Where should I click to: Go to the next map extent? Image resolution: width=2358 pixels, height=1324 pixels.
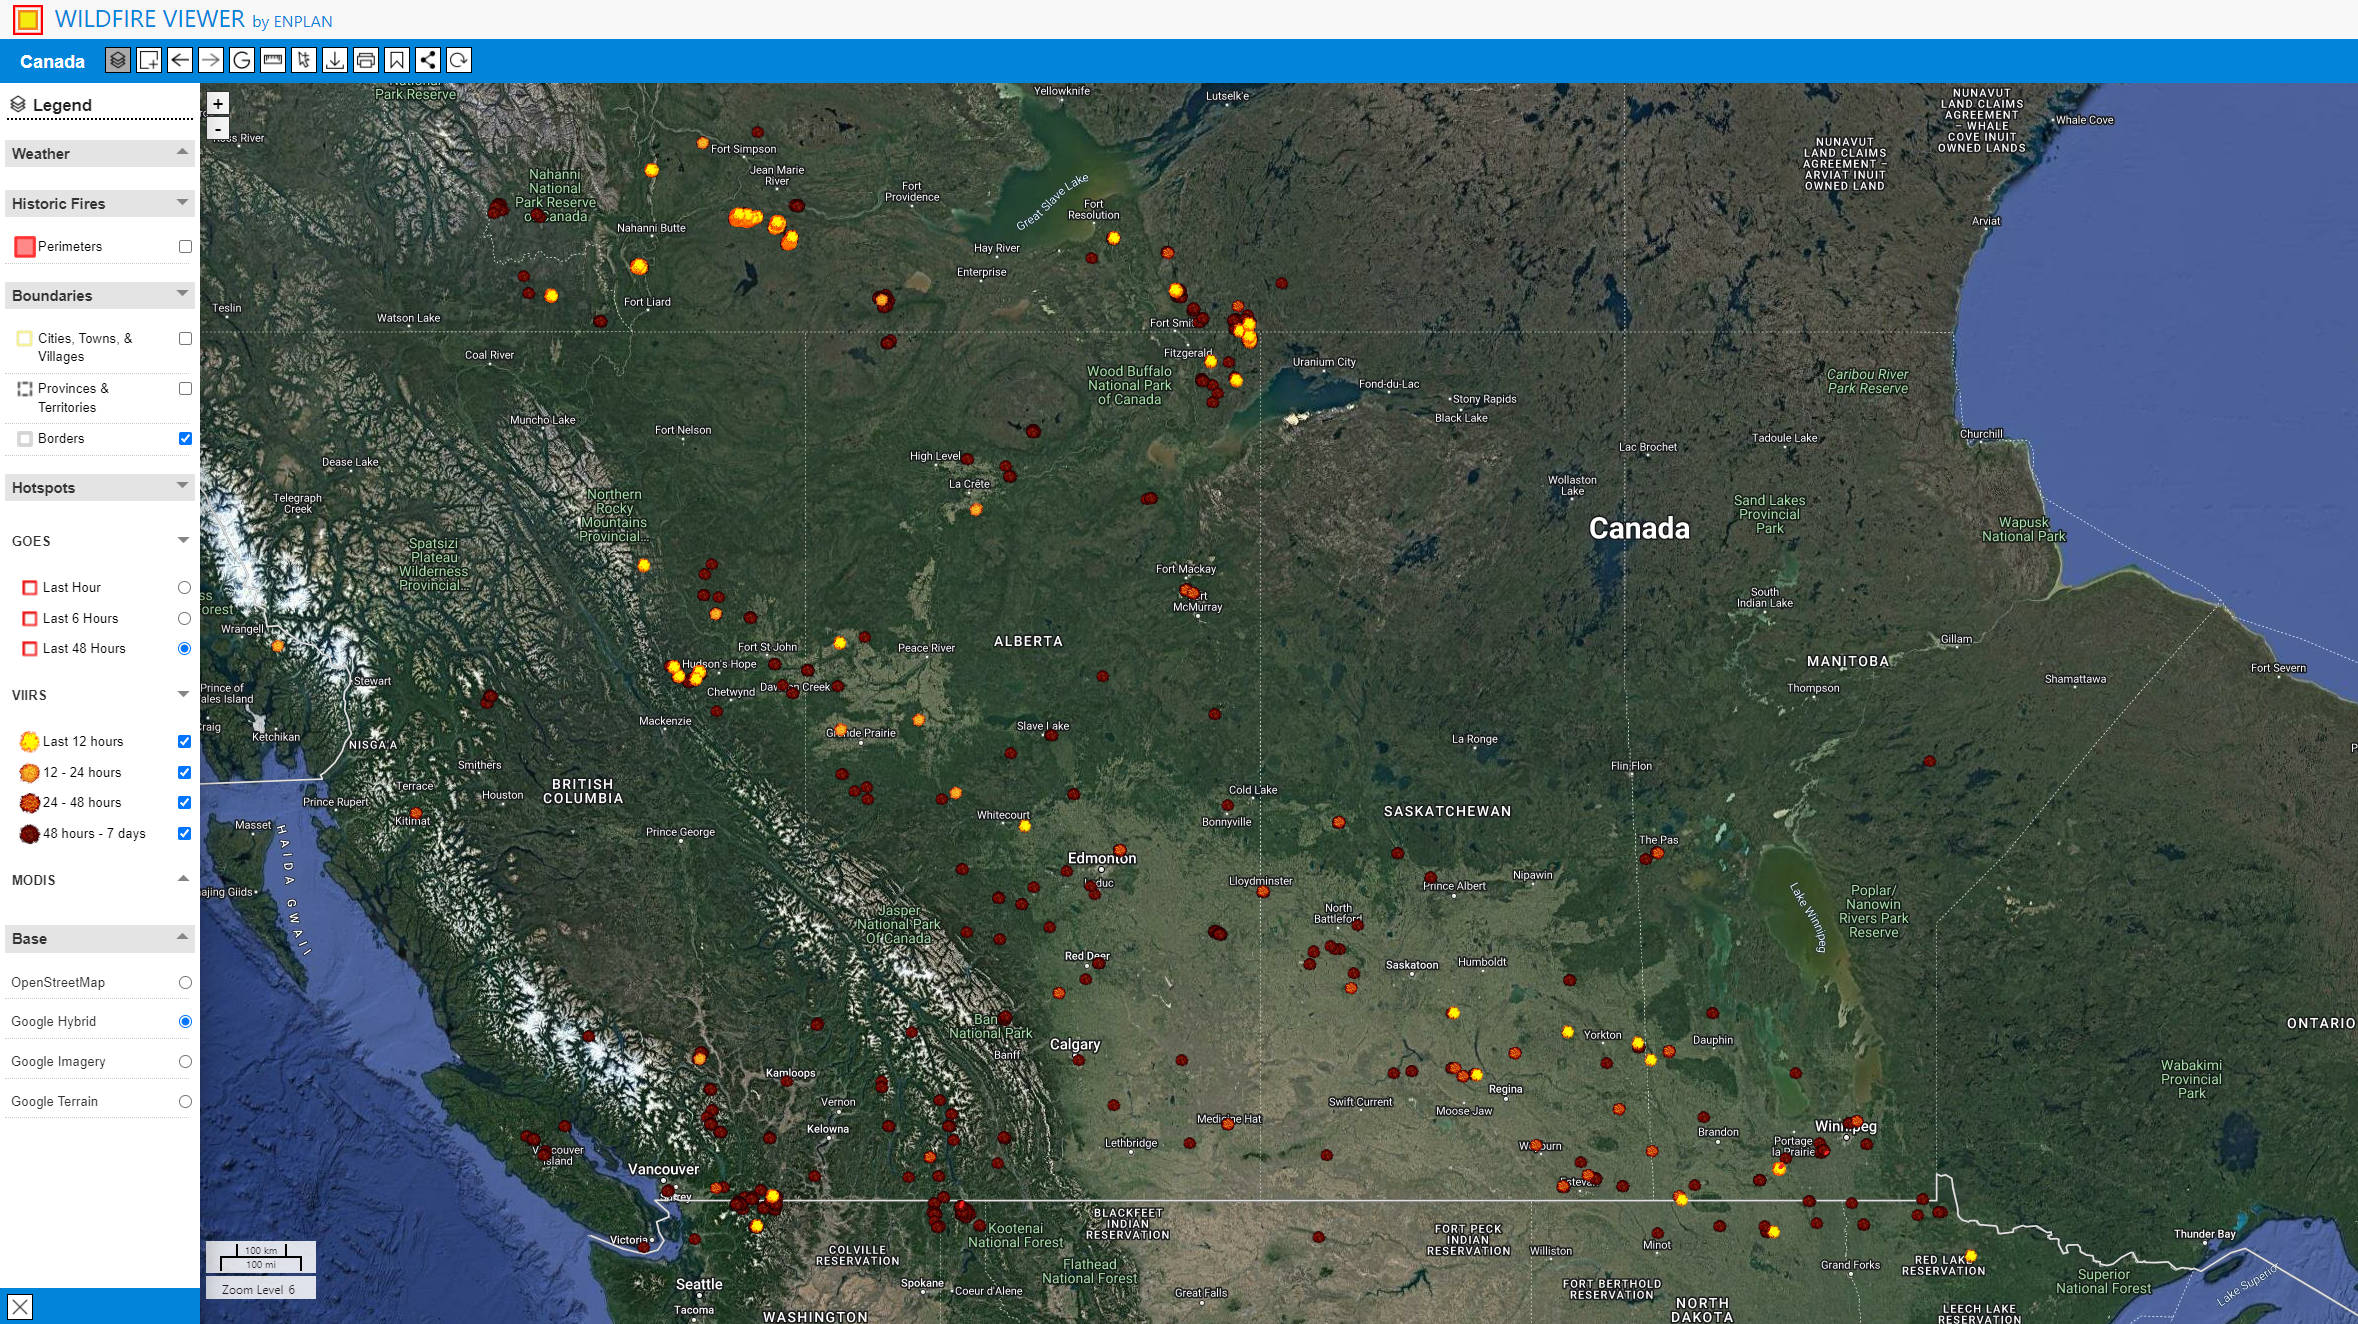[x=211, y=61]
